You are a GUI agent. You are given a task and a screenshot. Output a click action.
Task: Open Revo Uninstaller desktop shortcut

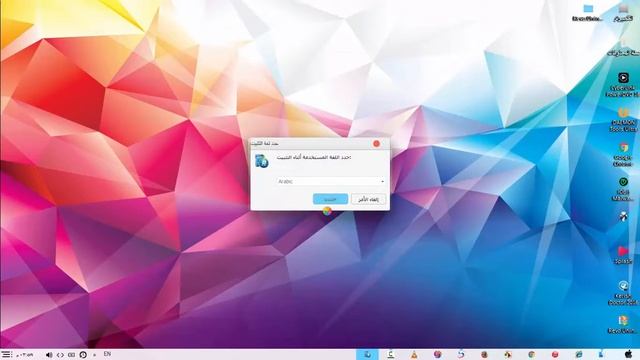pyautogui.click(x=623, y=324)
